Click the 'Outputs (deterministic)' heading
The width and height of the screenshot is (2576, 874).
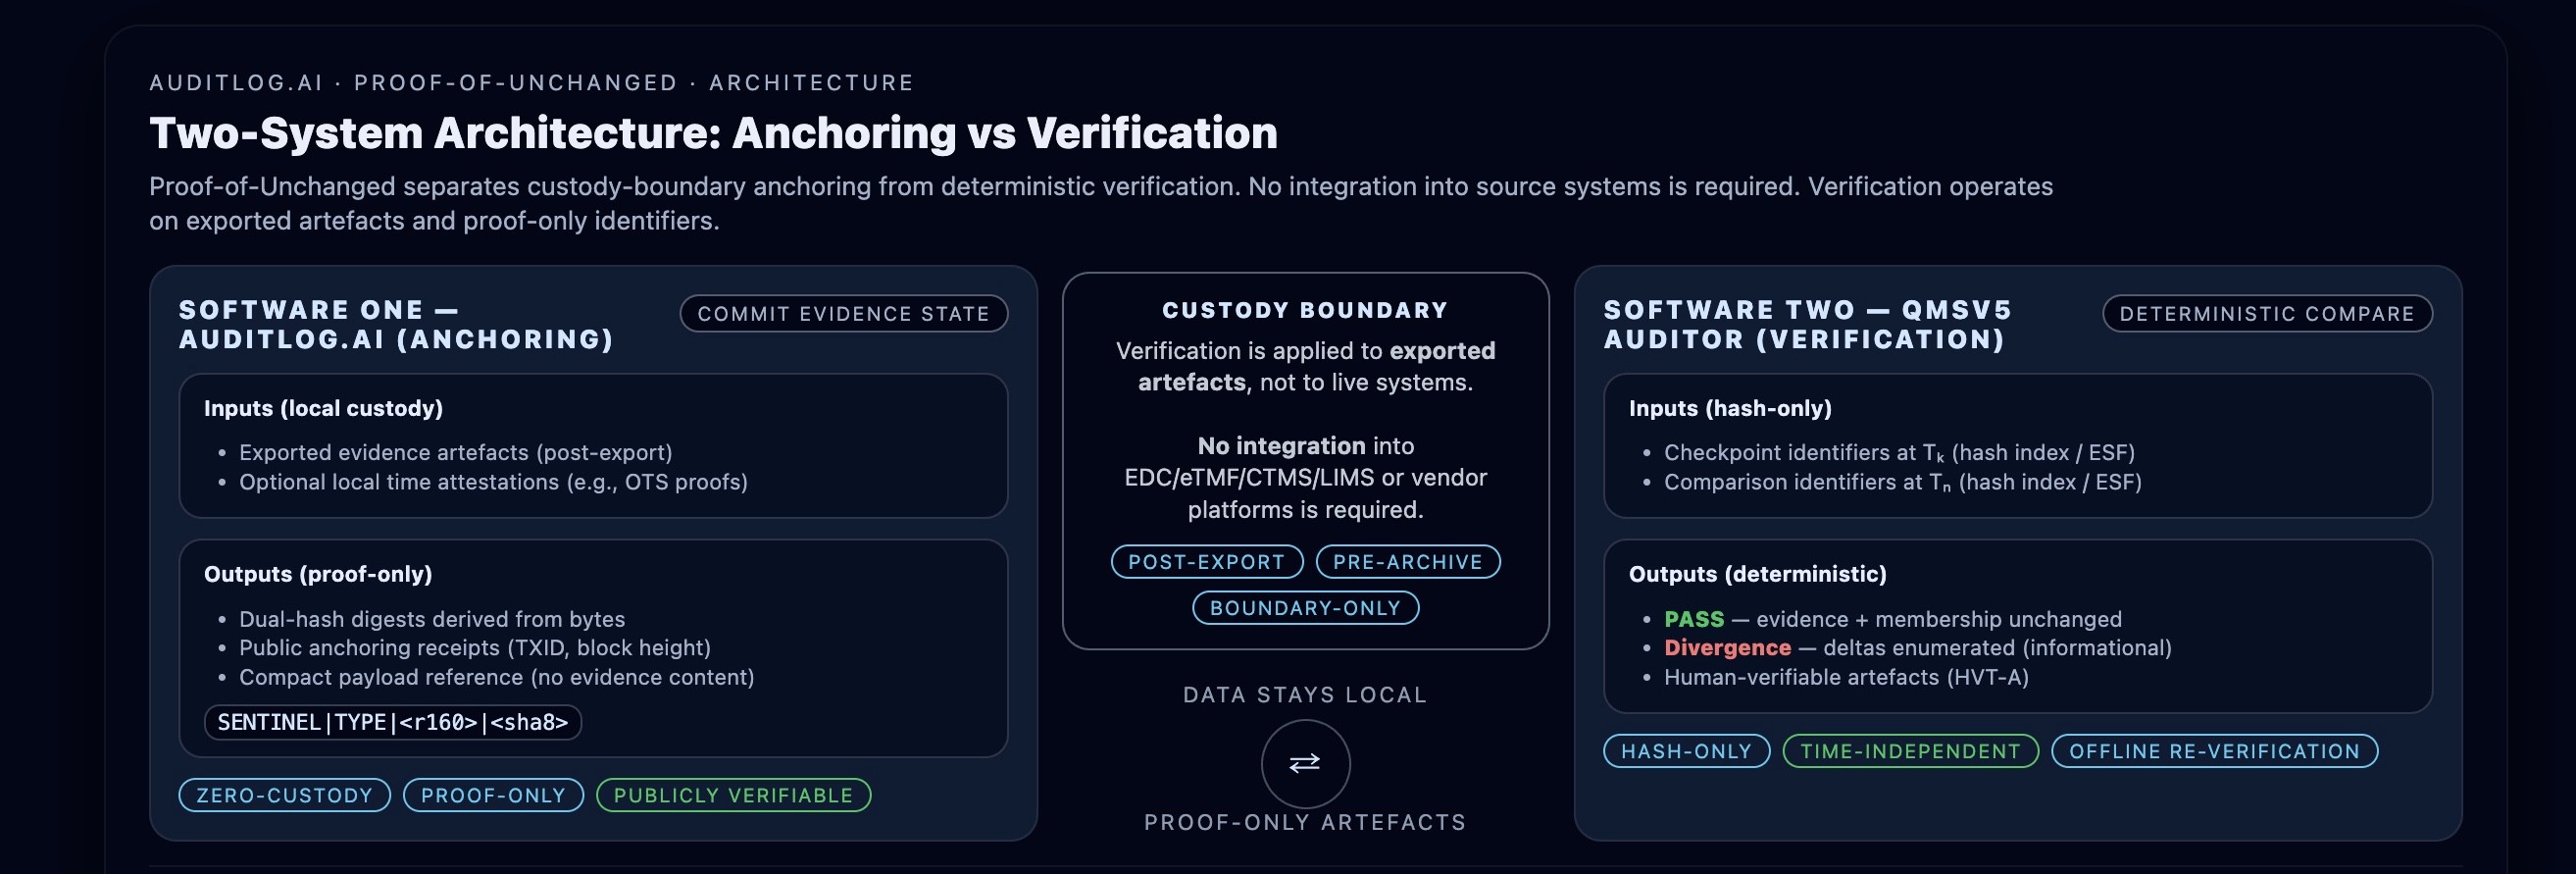tap(1757, 574)
